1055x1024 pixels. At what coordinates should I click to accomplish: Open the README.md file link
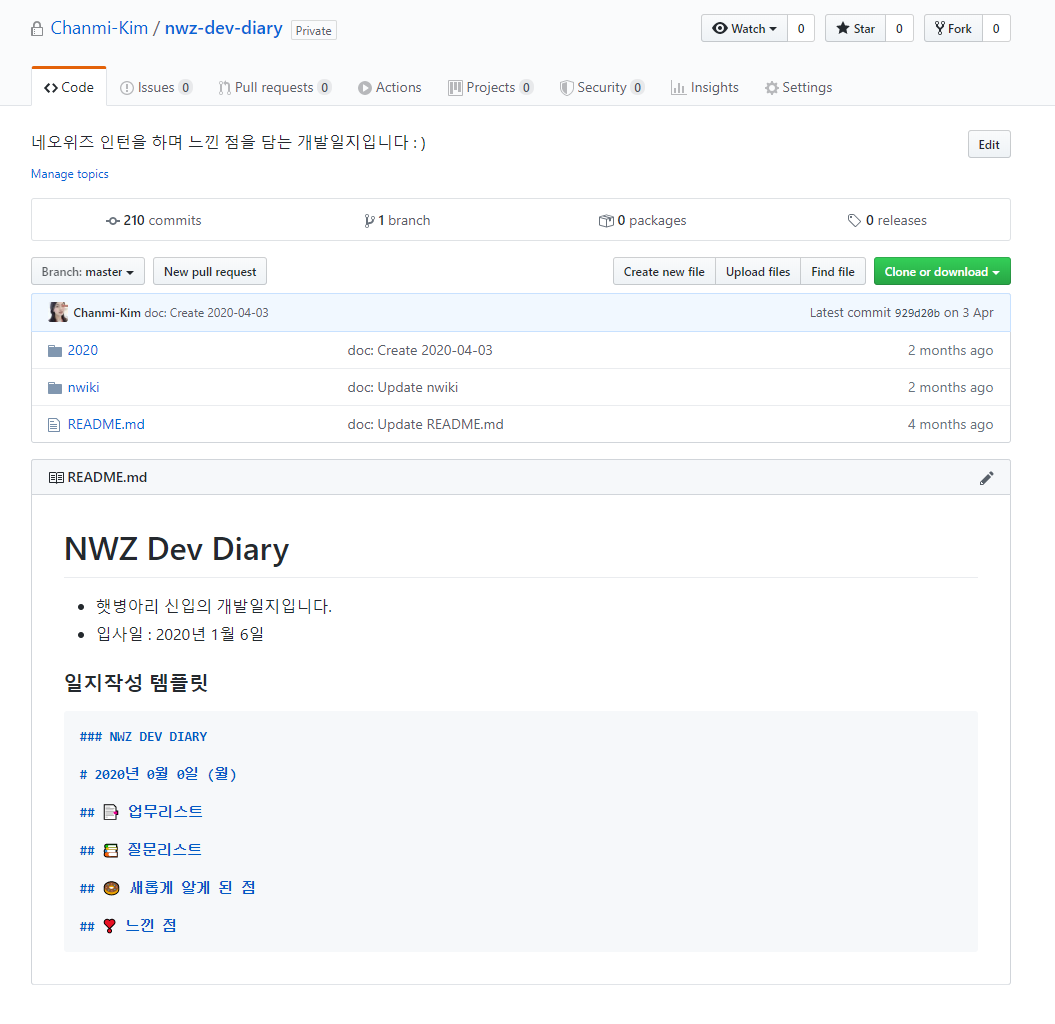(x=106, y=425)
